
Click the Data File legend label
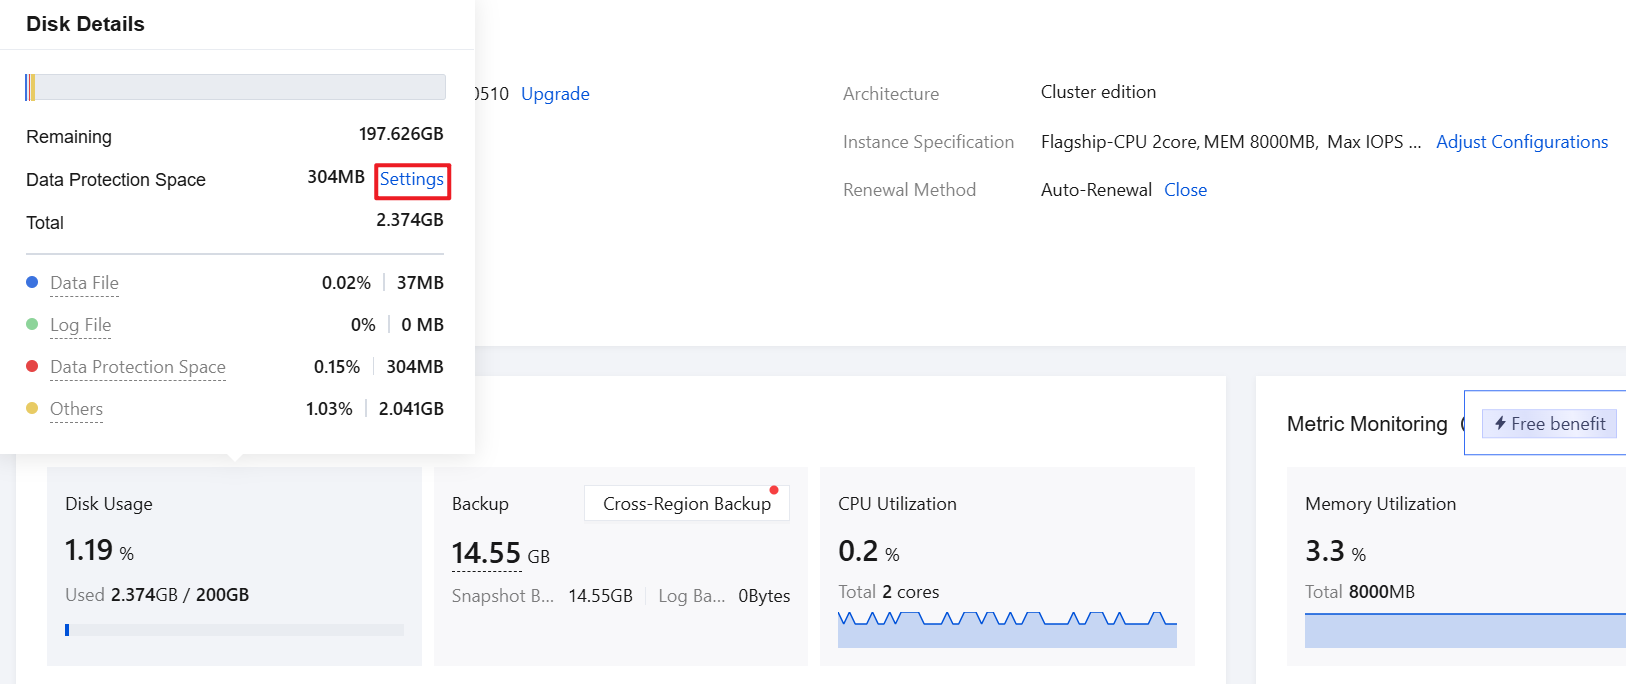84,283
